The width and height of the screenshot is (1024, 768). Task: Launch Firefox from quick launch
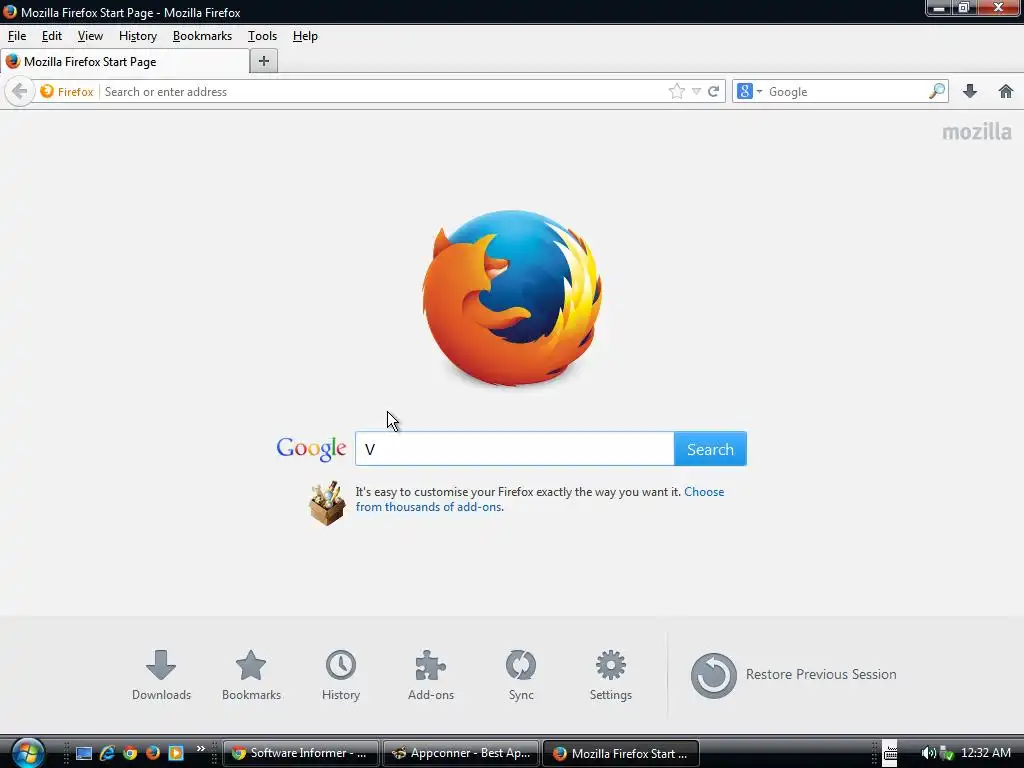point(153,753)
